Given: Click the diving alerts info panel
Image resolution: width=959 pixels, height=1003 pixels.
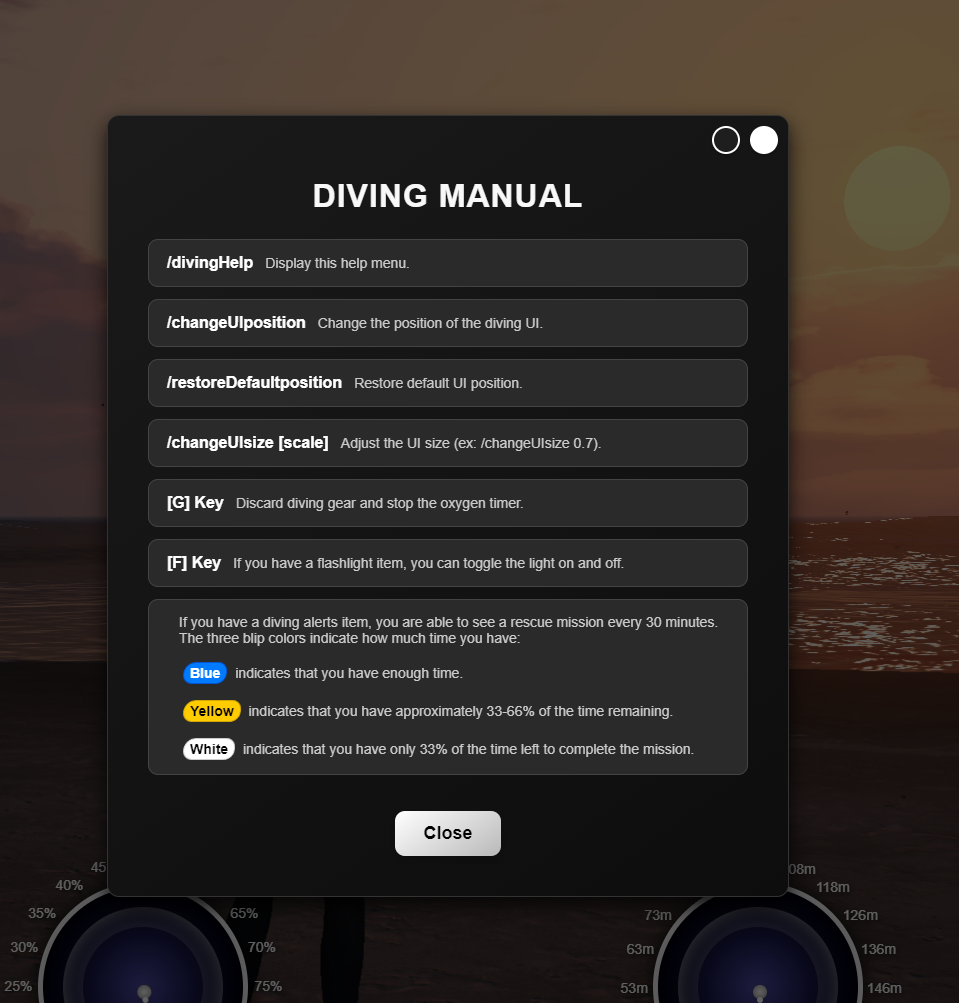Looking at the screenshot, I should (x=447, y=687).
